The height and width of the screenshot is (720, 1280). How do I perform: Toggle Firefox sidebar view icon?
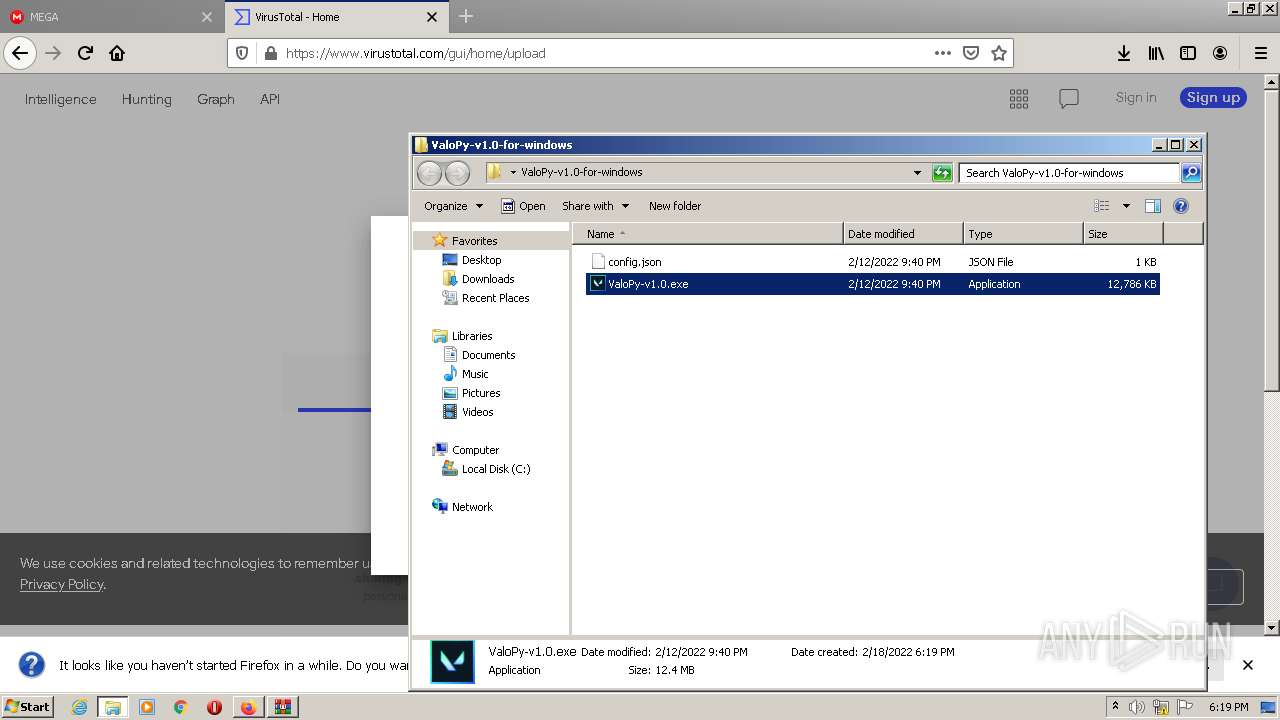click(1188, 53)
